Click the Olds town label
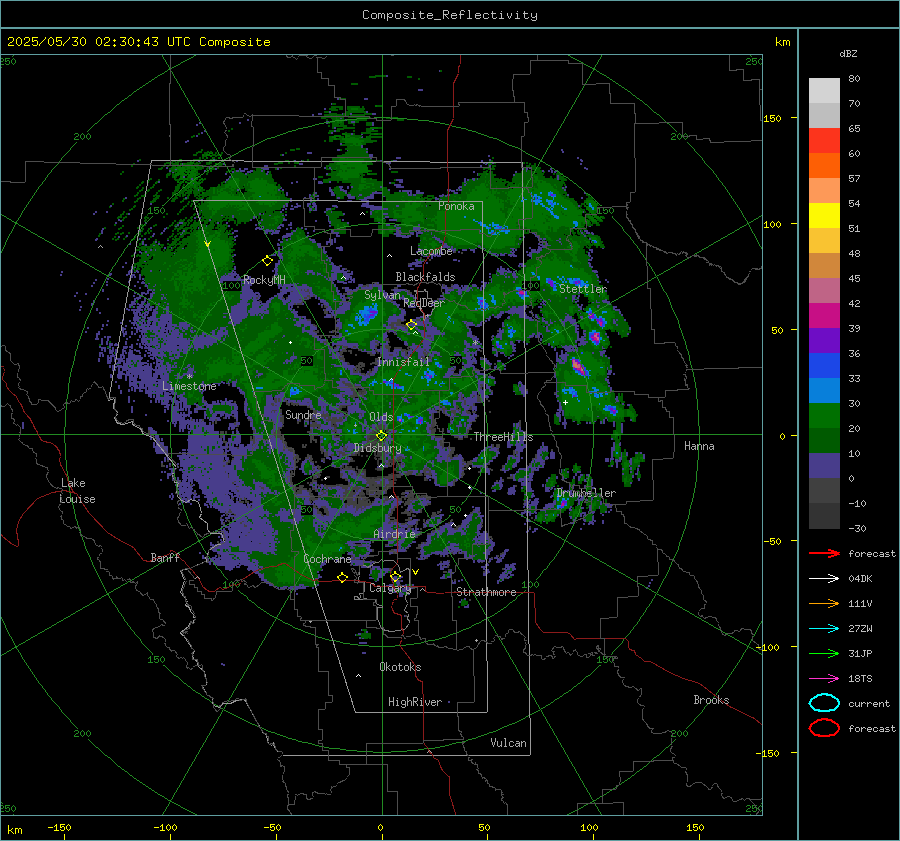Screen dimensions: 900x841 click(x=381, y=417)
